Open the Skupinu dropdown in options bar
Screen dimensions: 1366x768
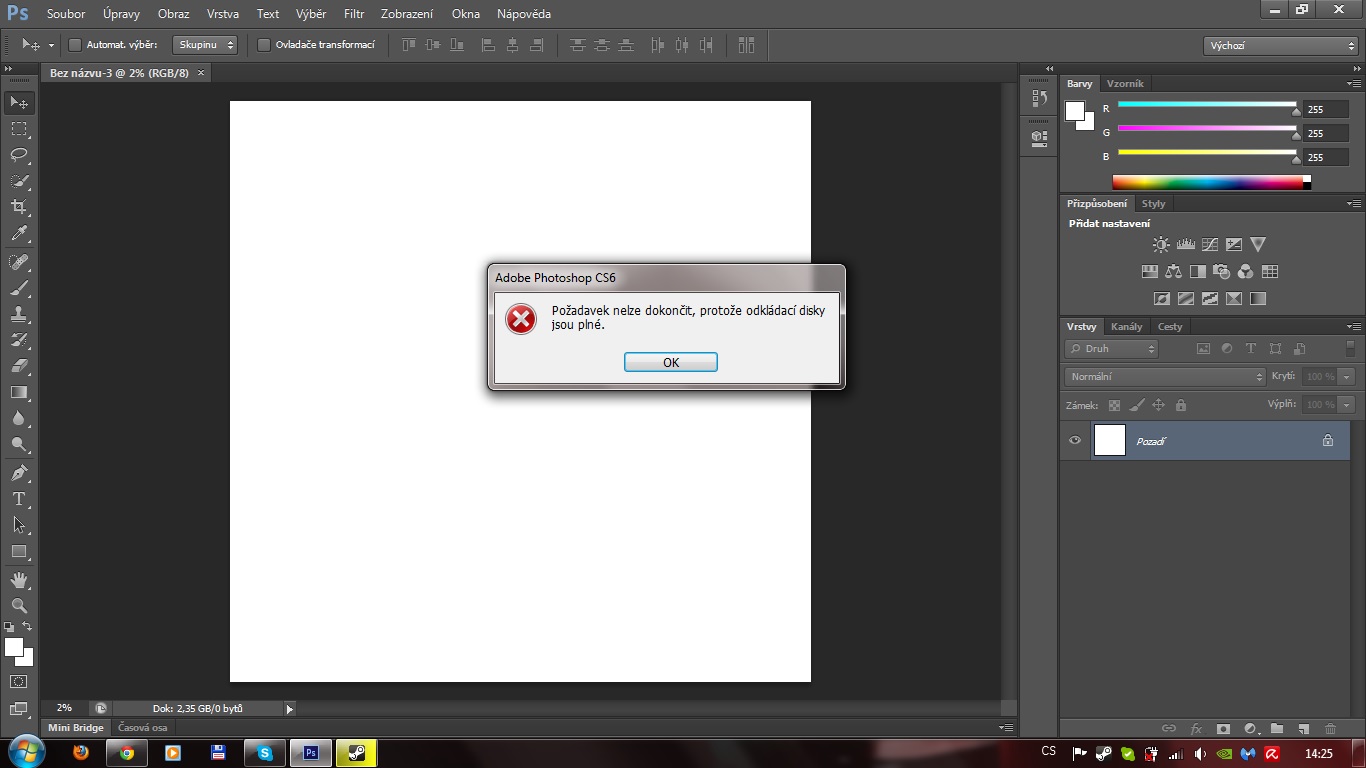pyautogui.click(x=205, y=45)
